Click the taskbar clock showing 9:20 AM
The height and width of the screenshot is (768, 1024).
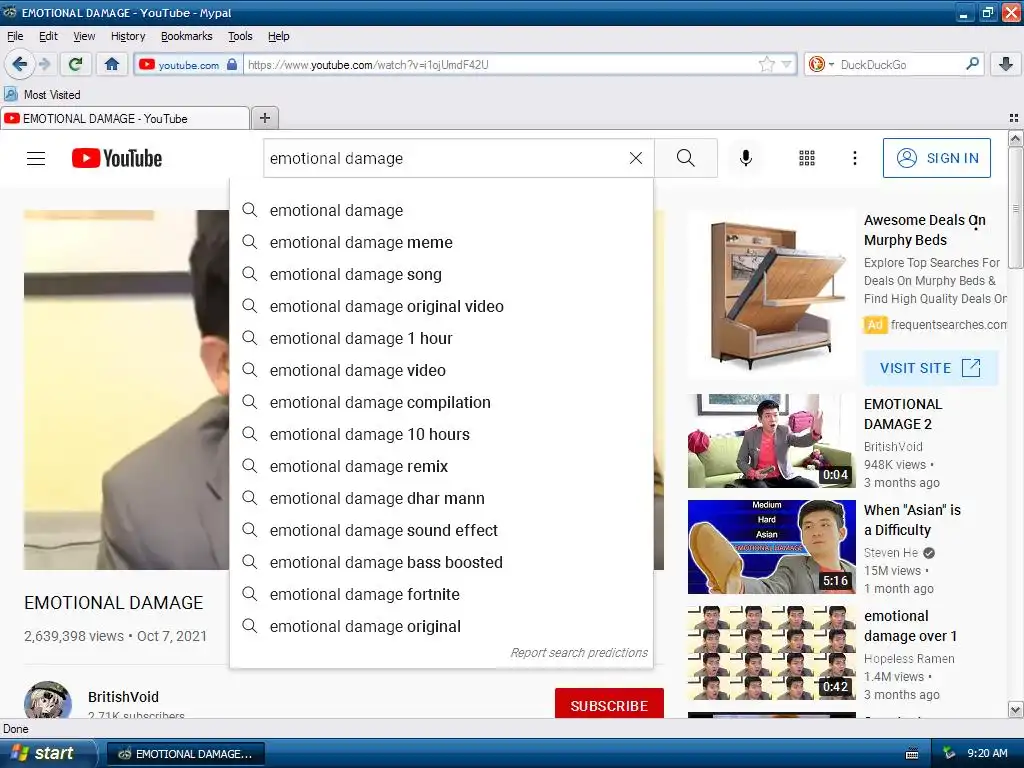(987, 753)
